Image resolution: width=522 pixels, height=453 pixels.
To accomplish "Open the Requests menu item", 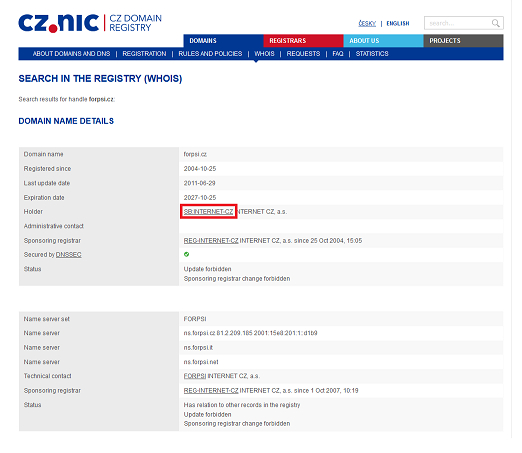I will pos(303,54).
